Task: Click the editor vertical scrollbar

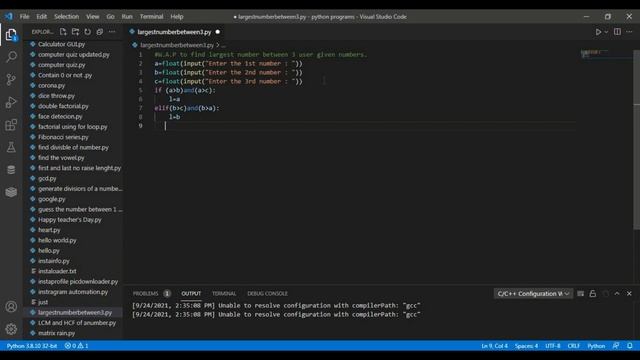Action: click(x=636, y=140)
